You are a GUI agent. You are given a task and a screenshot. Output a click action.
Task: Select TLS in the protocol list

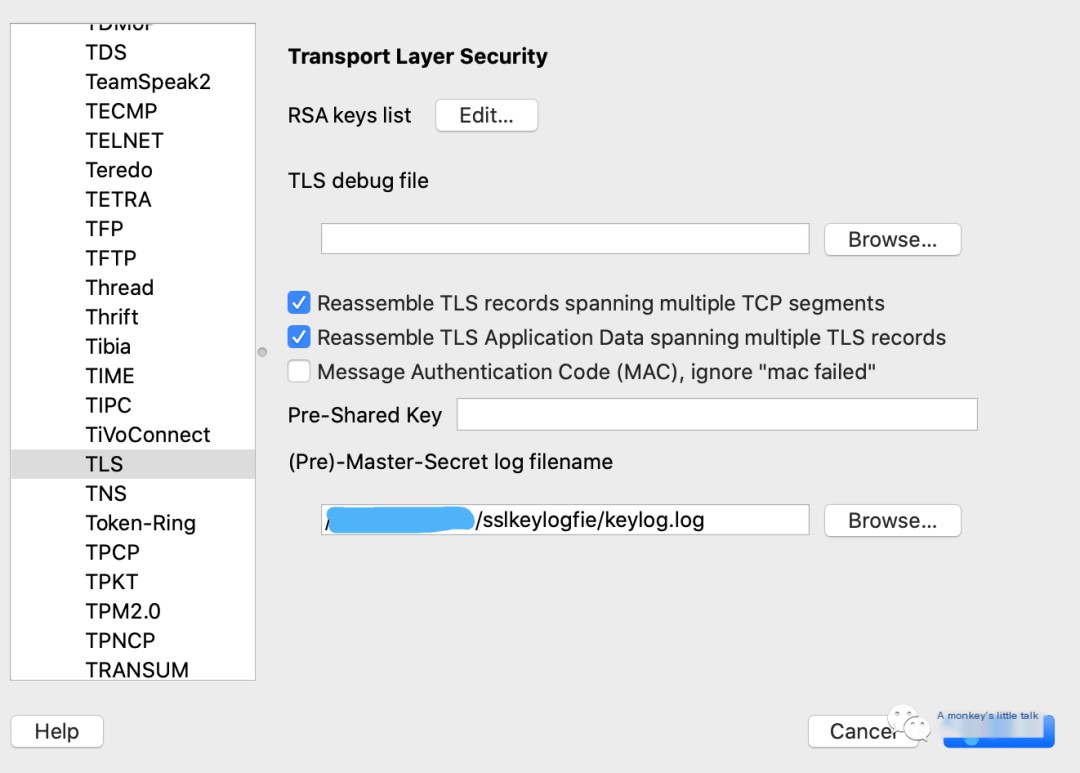(133, 464)
